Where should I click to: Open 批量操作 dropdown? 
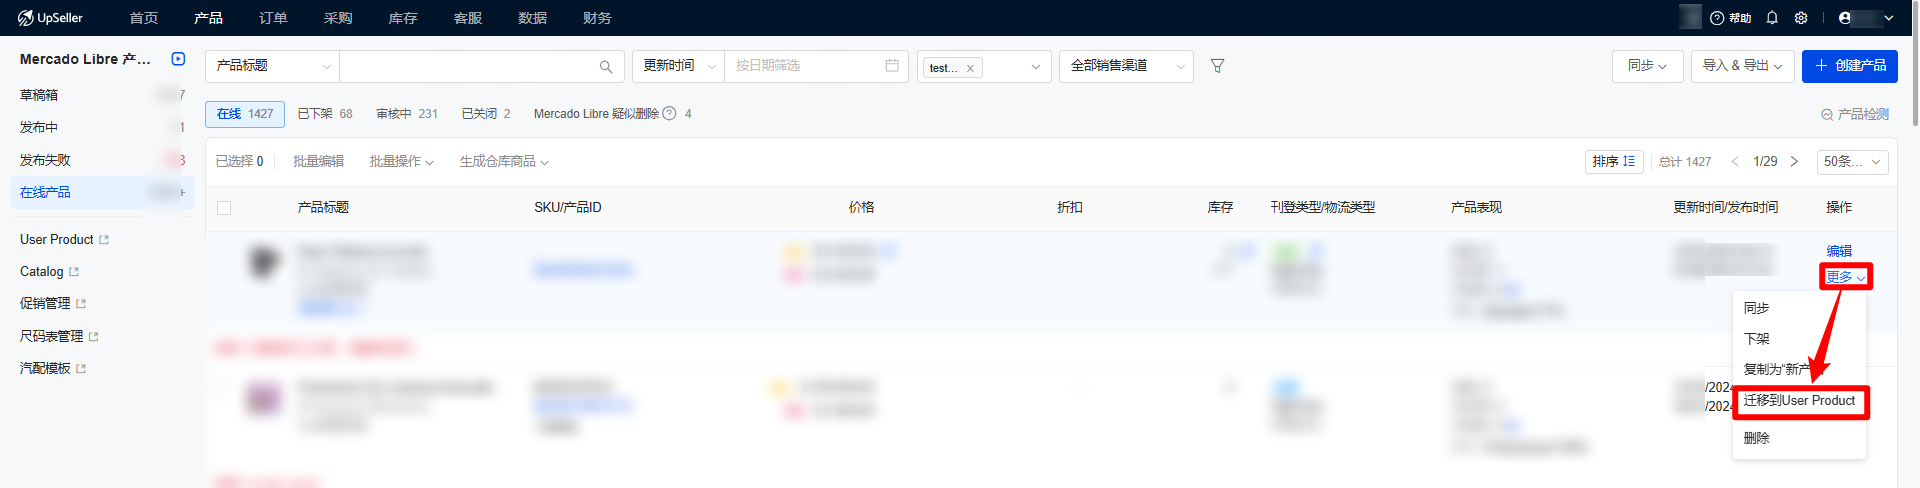(401, 161)
